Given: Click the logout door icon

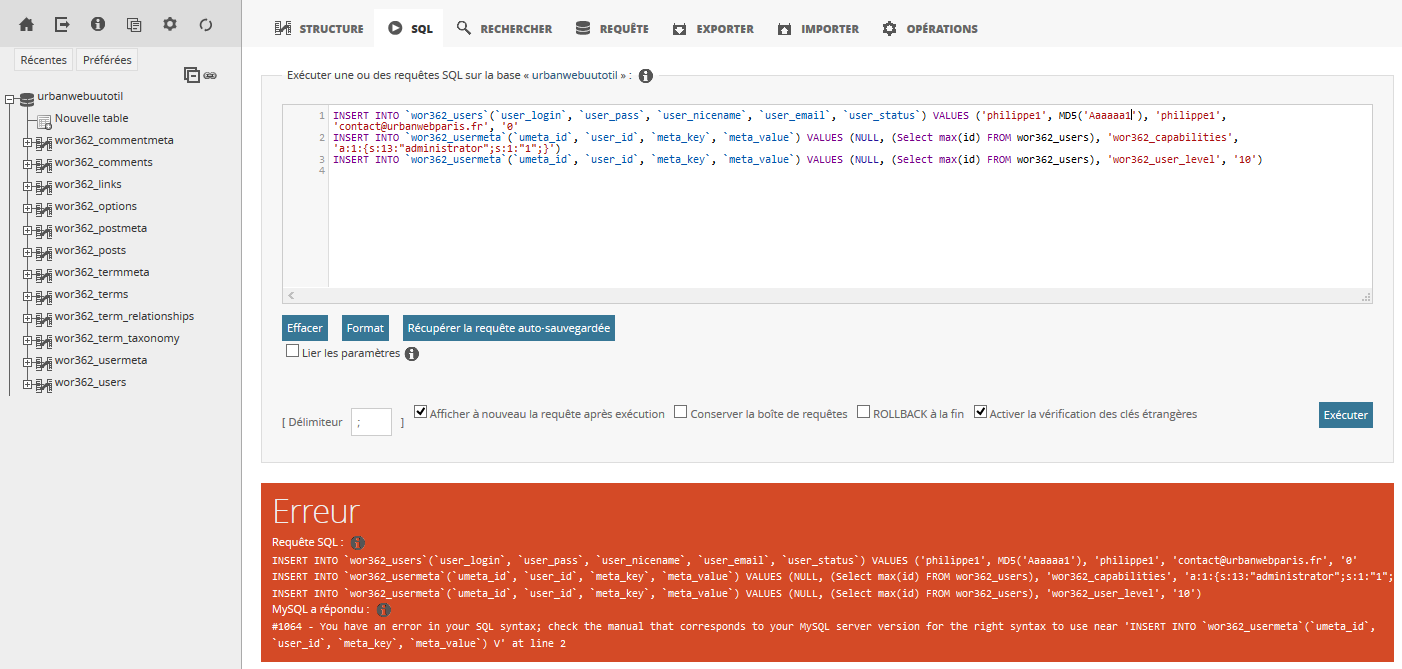Looking at the screenshot, I should pyautogui.click(x=62, y=24).
